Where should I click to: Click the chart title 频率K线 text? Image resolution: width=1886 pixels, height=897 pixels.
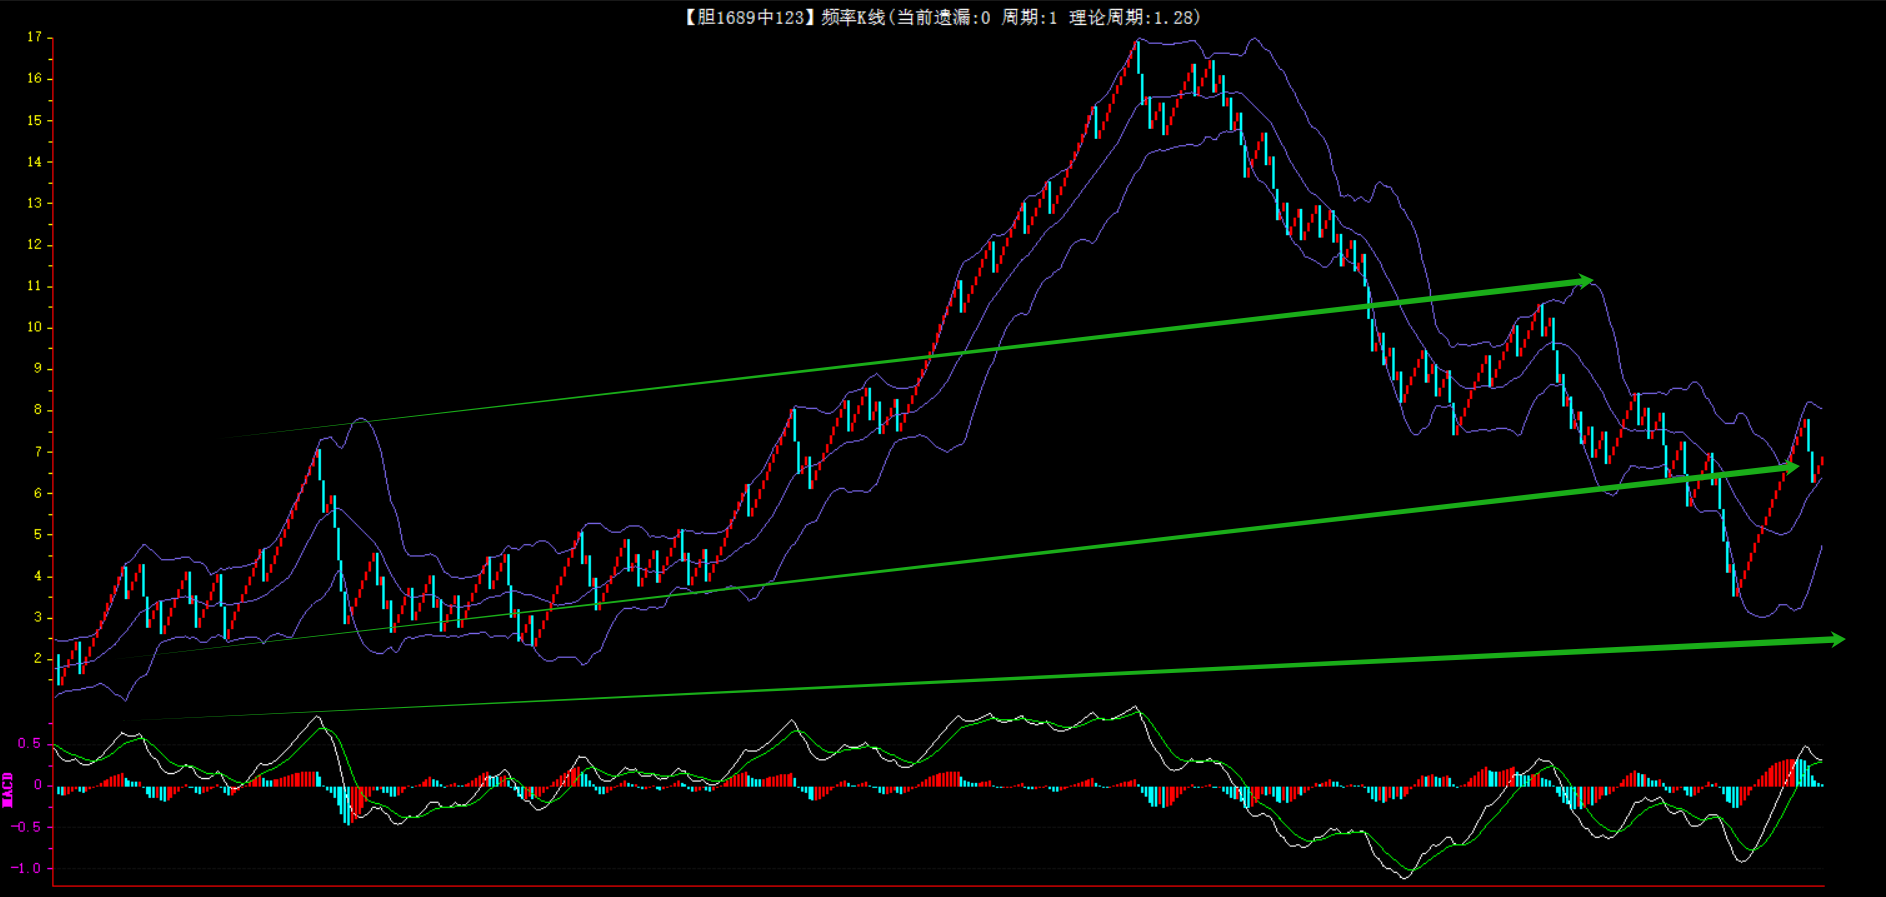(x=853, y=17)
